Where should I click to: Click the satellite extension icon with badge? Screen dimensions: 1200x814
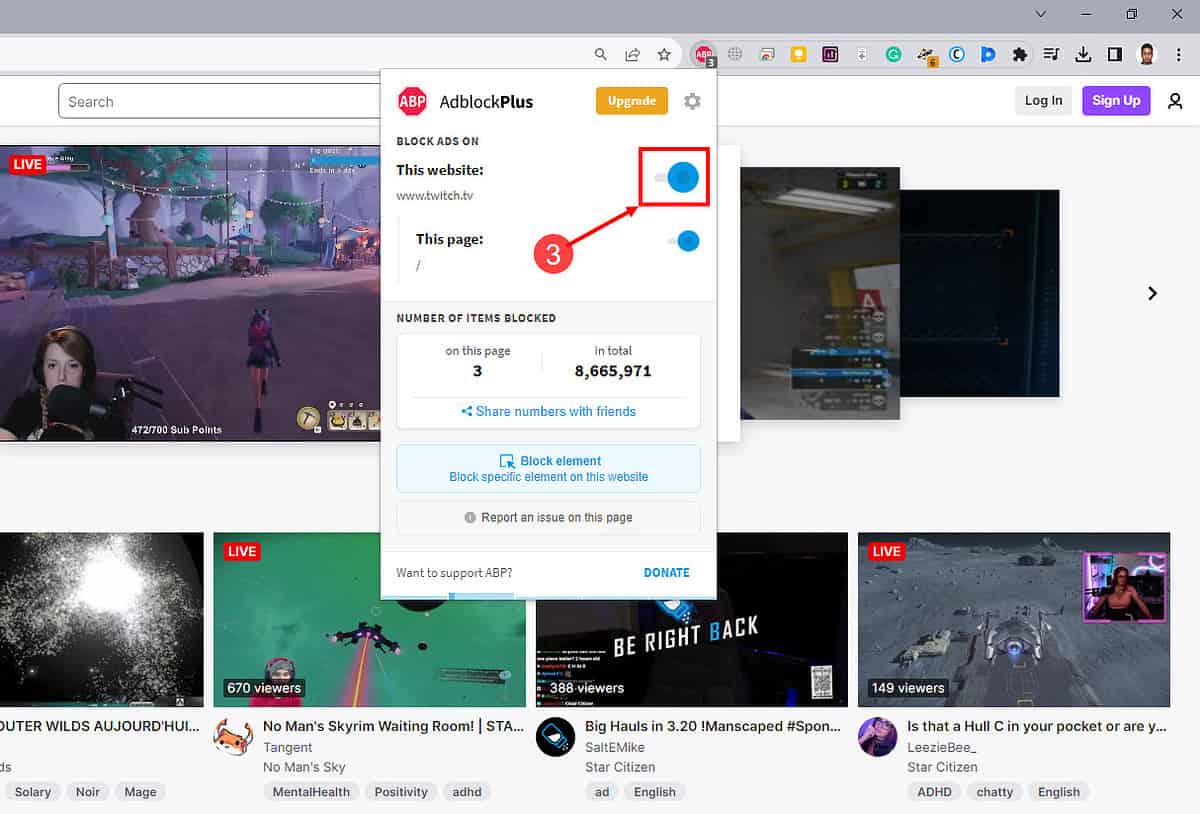926,56
